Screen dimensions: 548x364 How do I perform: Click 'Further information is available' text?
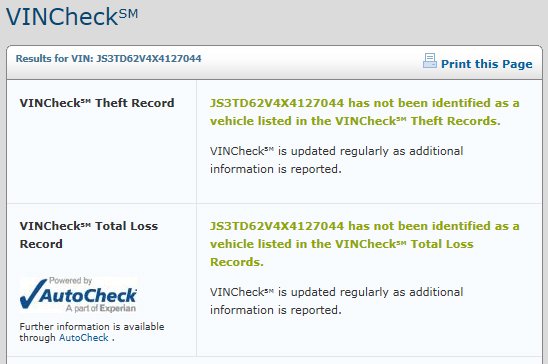pos(92,327)
